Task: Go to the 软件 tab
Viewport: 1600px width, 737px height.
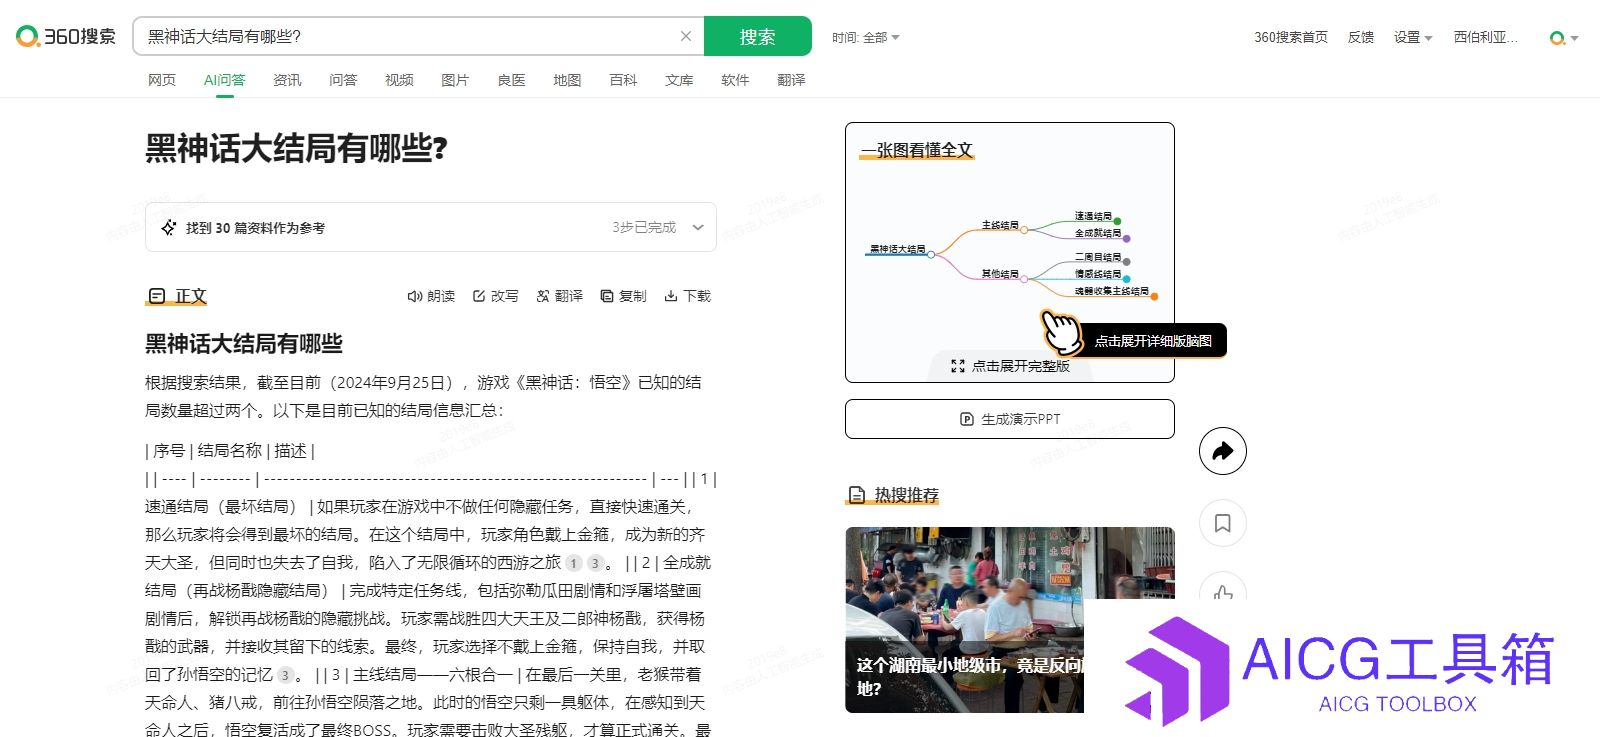Action: click(x=735, y=80)
